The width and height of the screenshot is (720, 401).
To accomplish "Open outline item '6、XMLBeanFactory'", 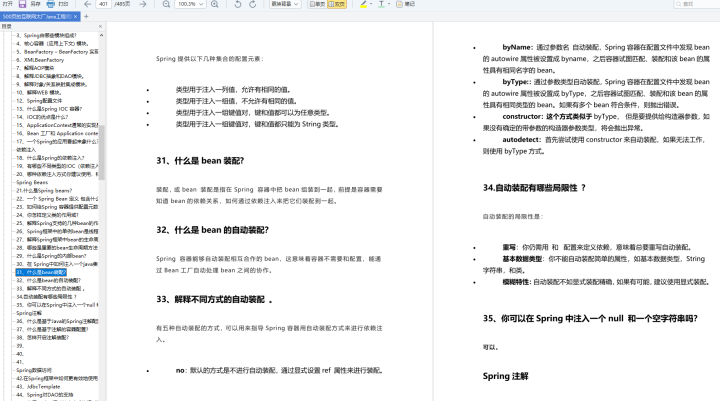I will [40, 60].
